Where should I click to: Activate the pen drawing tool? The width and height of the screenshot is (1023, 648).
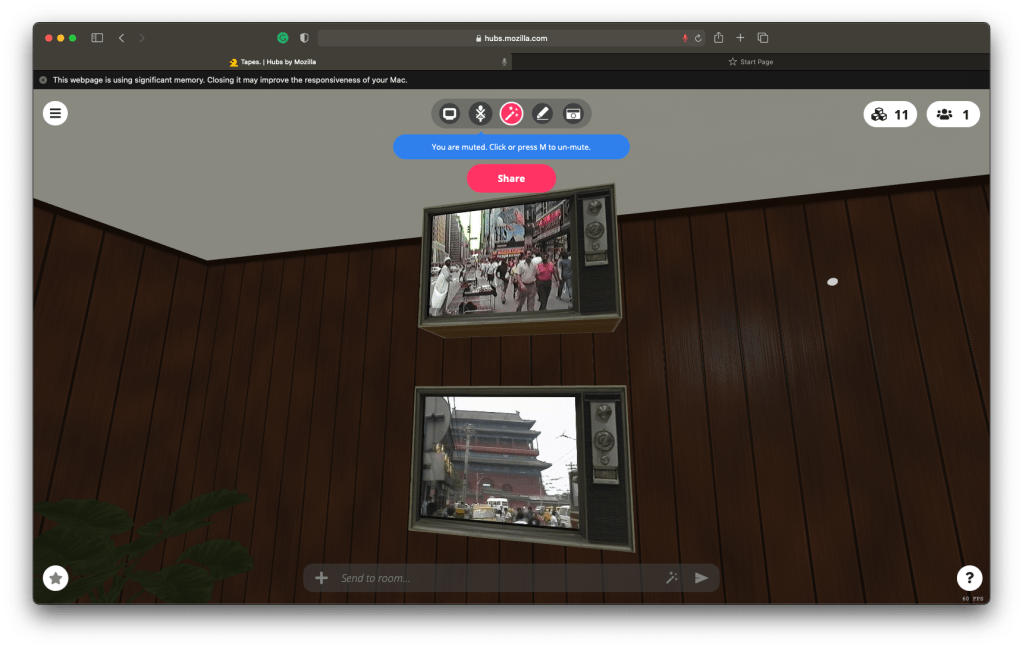tap(542, 114)
